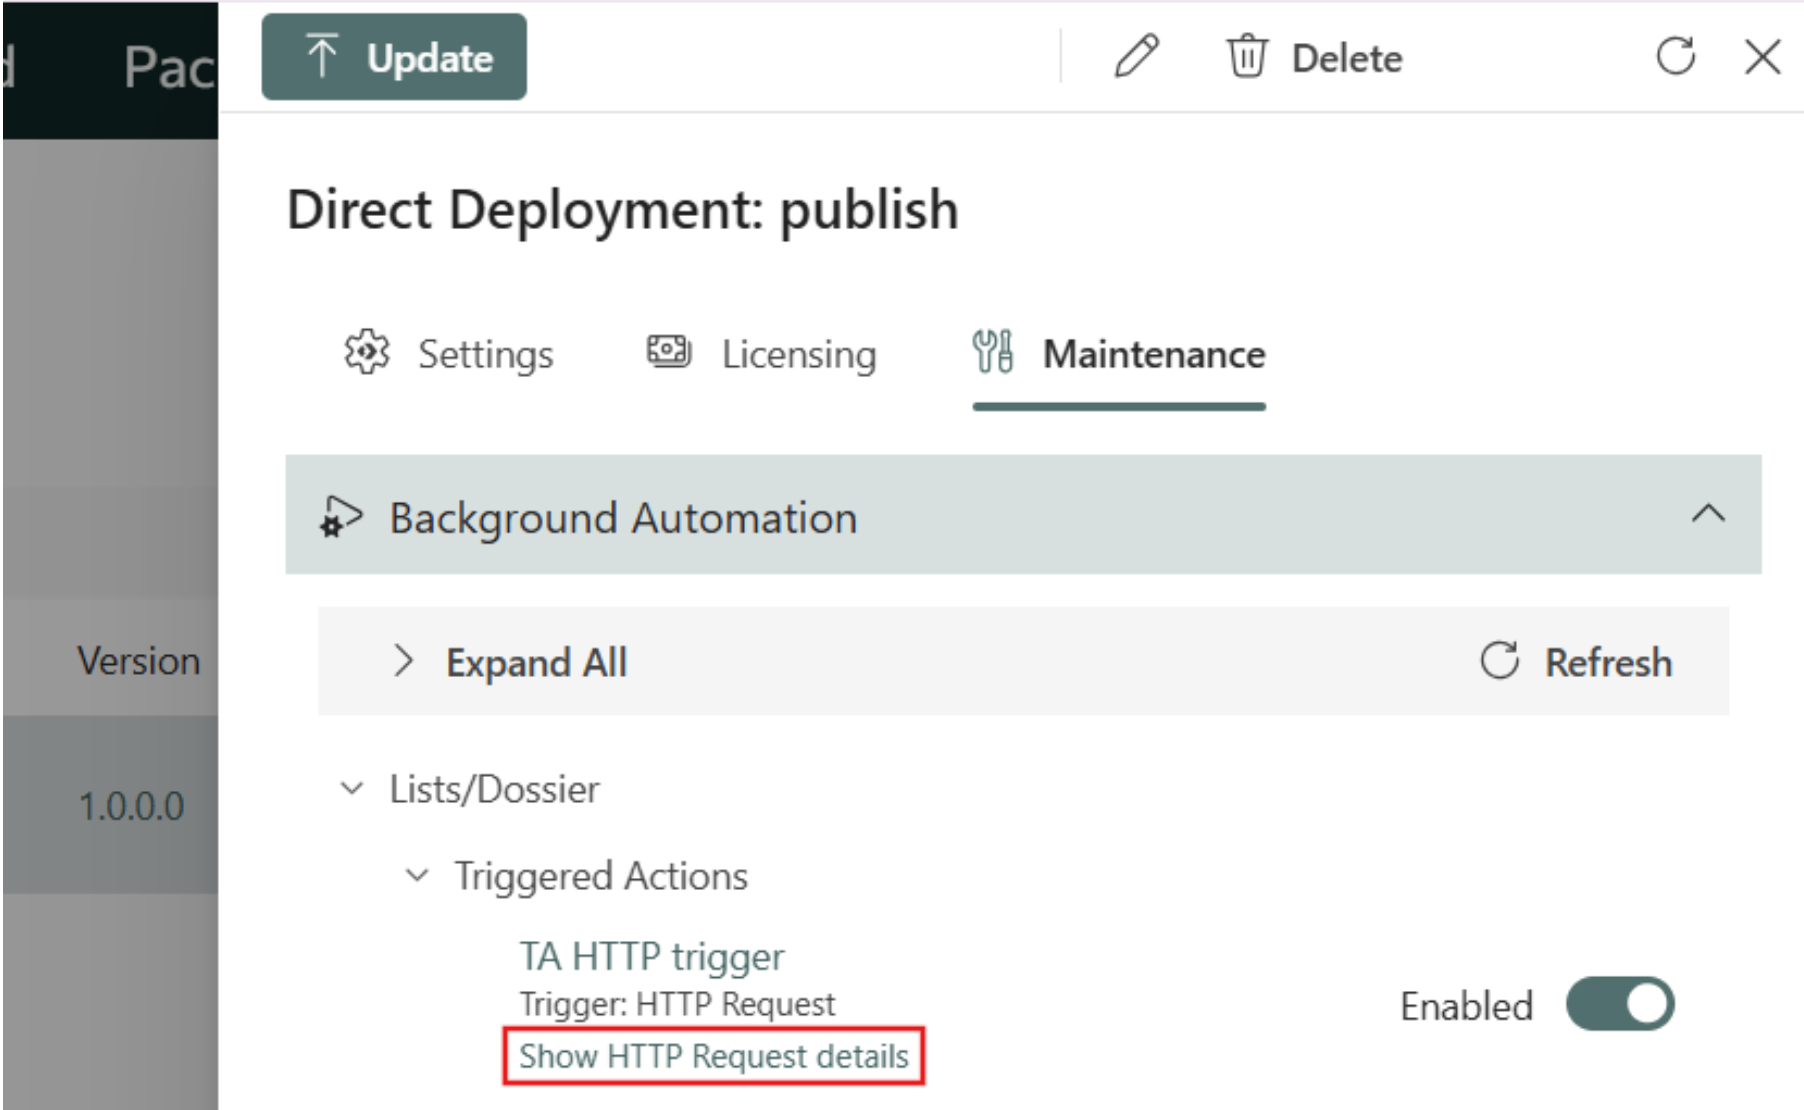1804x1110 pixels.
Task: Switch to the Licensing tab
Action: [x=762, y=354]
